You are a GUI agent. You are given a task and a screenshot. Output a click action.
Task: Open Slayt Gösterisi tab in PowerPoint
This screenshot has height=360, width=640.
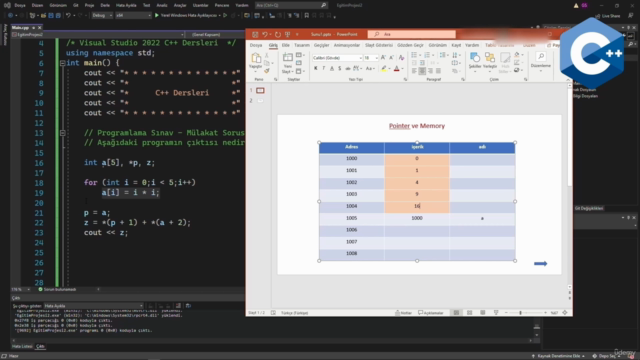(379, 45)
